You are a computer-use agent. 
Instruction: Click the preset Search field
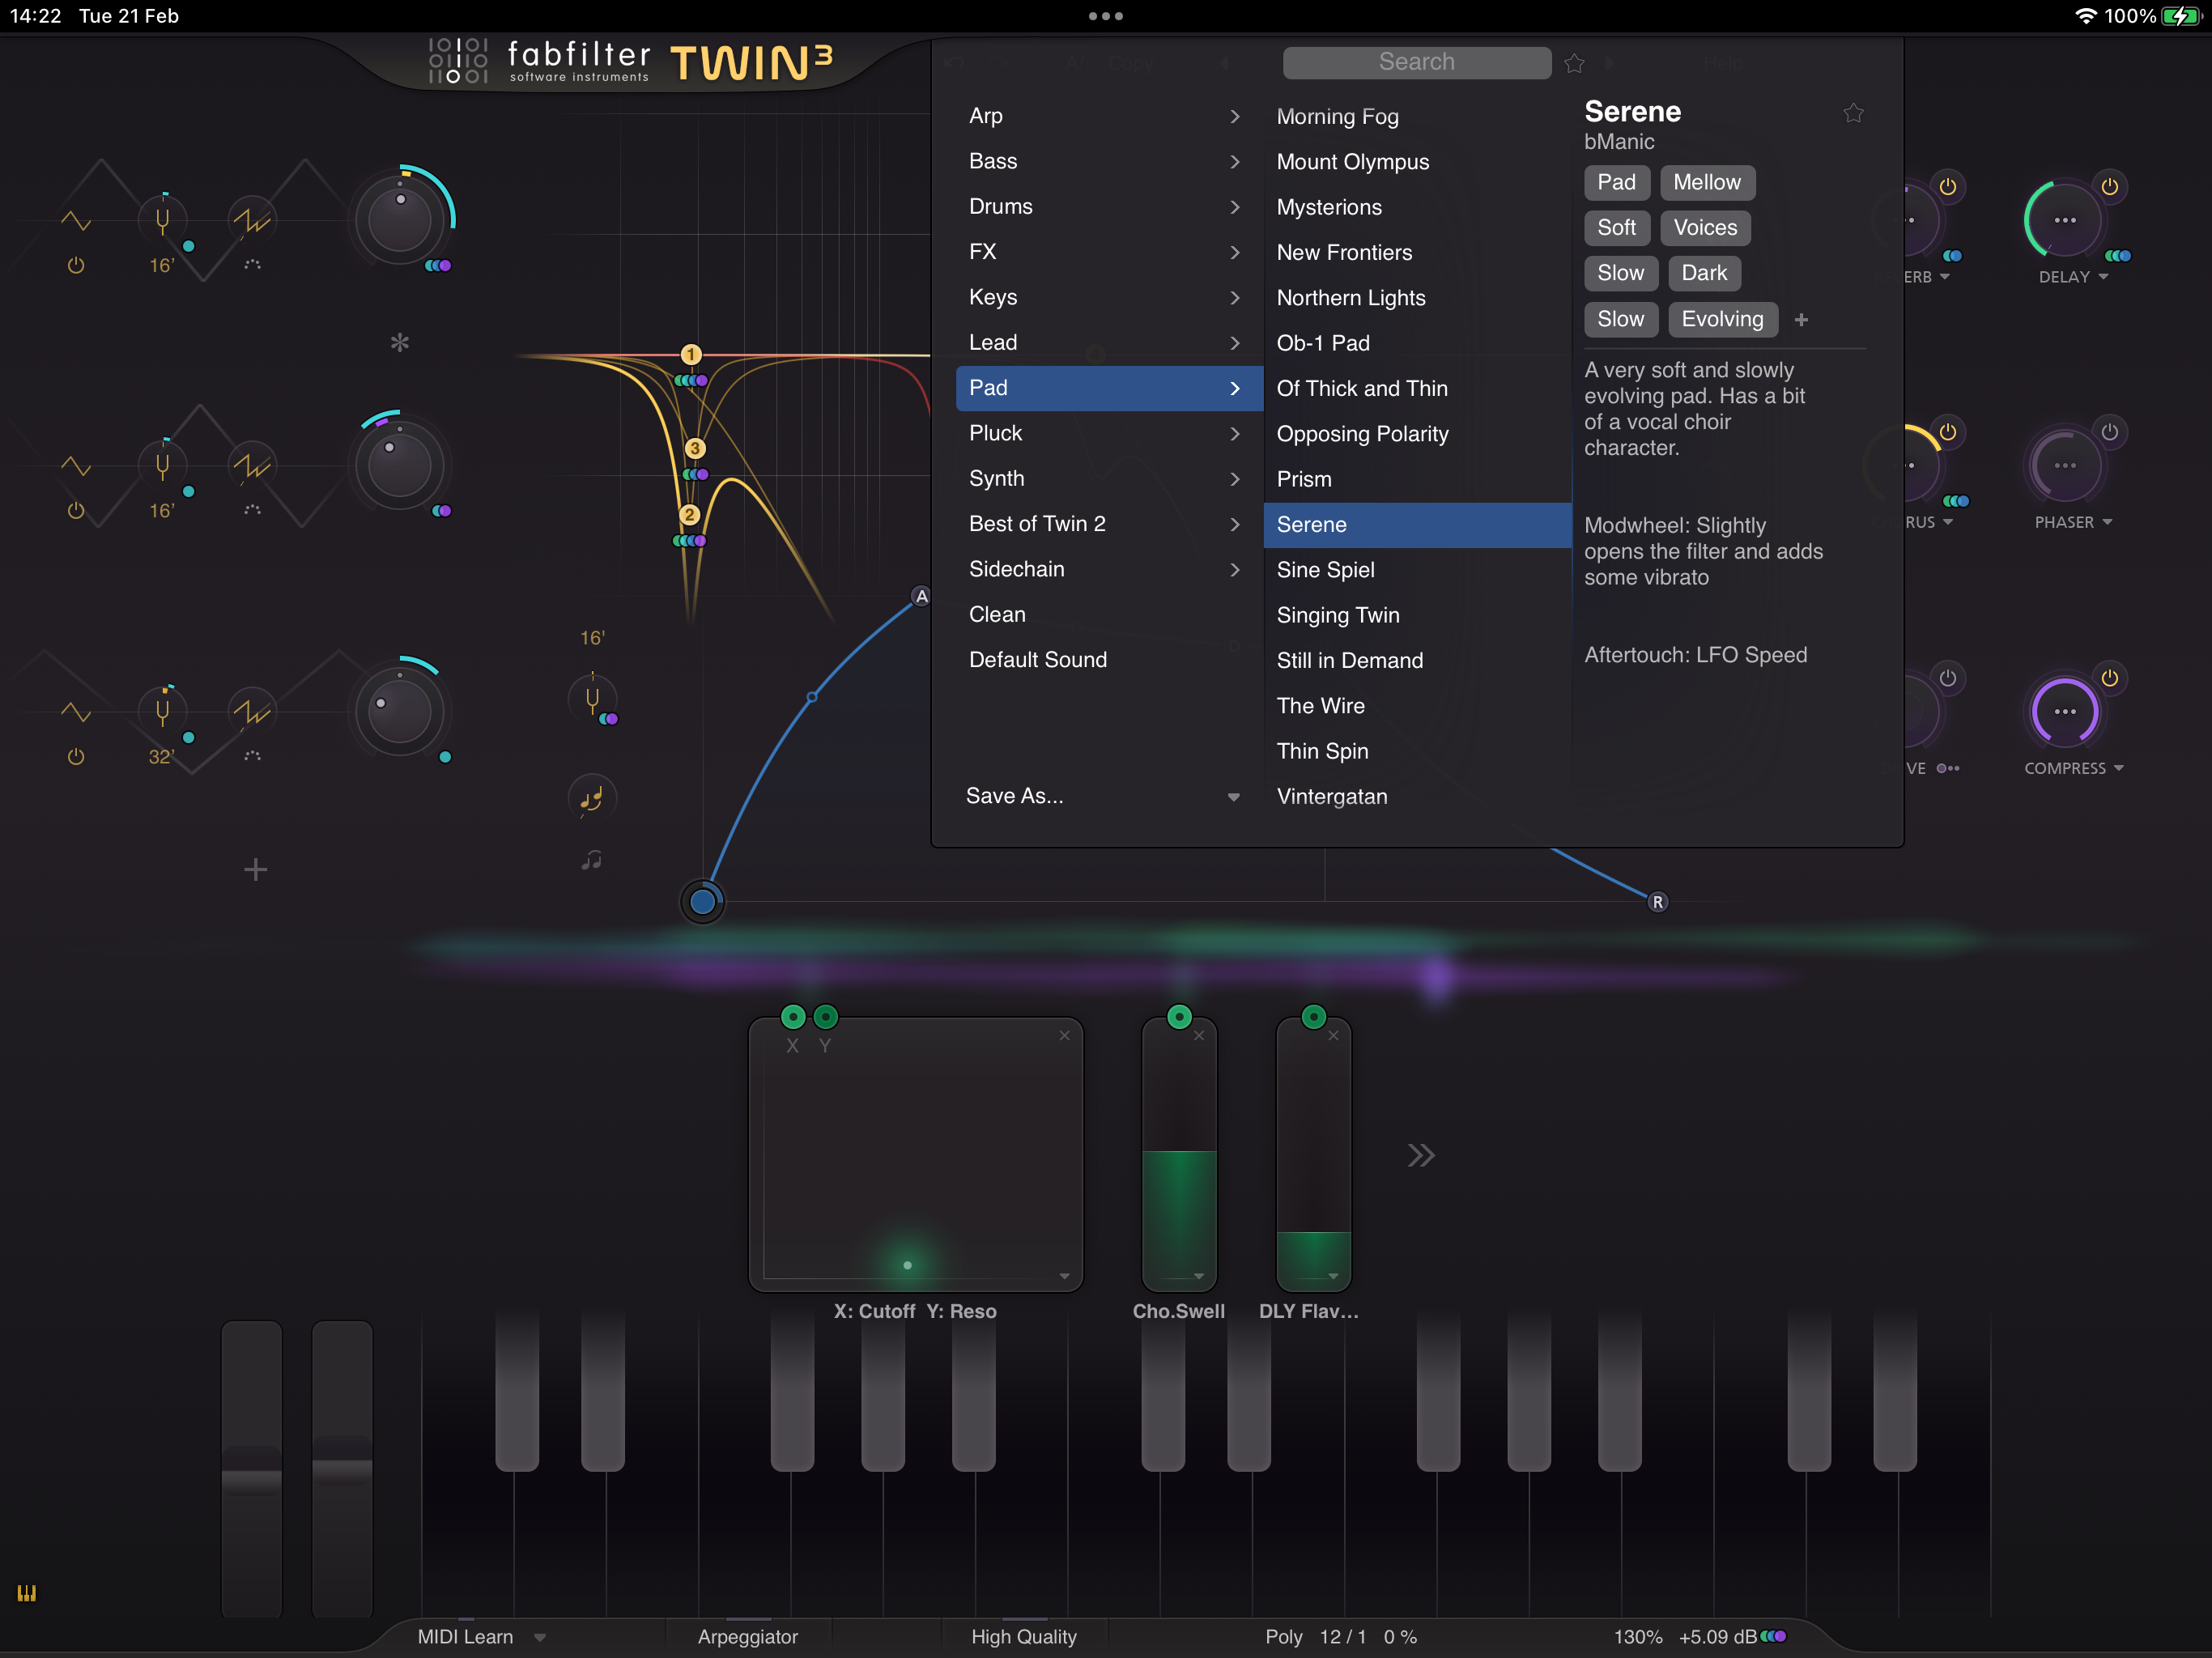coord(1416,62)
